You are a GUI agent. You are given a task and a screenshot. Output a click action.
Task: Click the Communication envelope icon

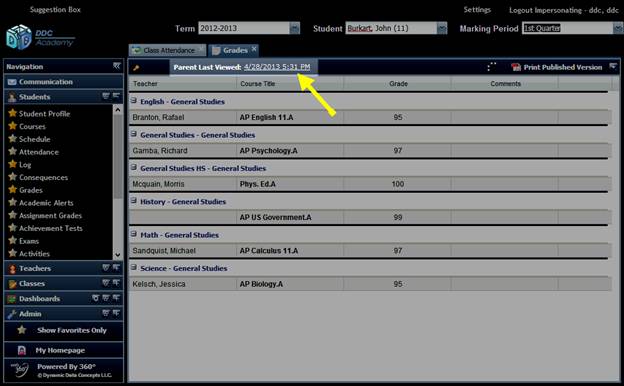pyautogui.click(x=12, y=82)
